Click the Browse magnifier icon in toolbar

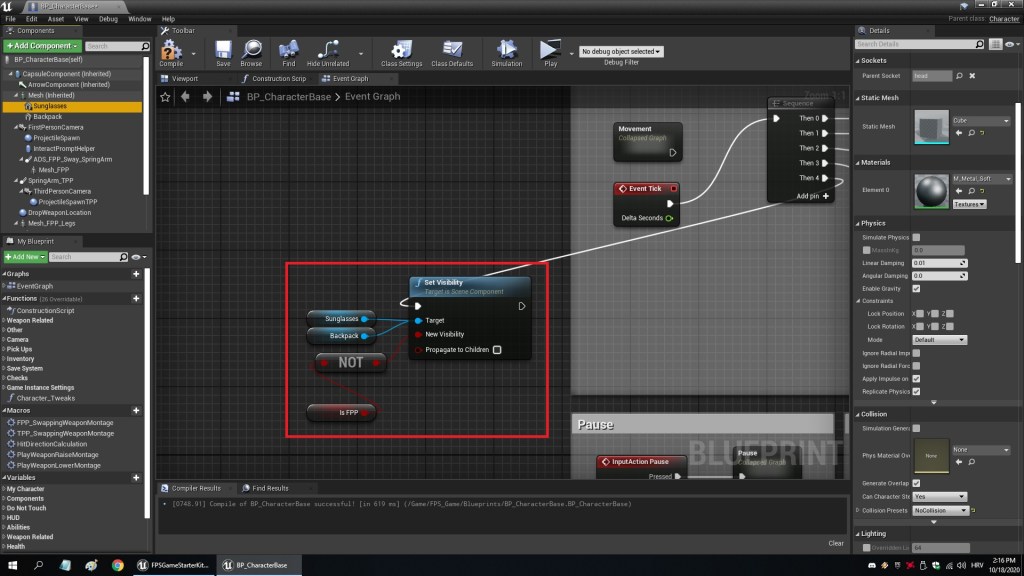pyautogui.click(x=251, y=49)
